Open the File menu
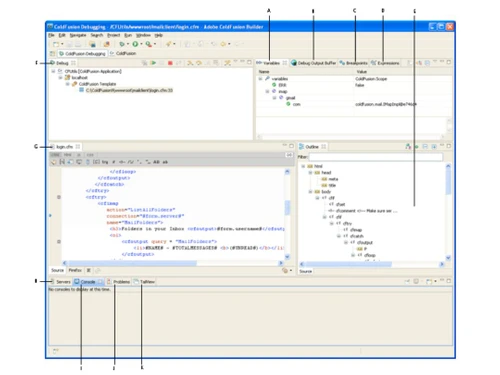Image resolution: width=500 pixels, height=375 pixels. click(x=51, y=35)
